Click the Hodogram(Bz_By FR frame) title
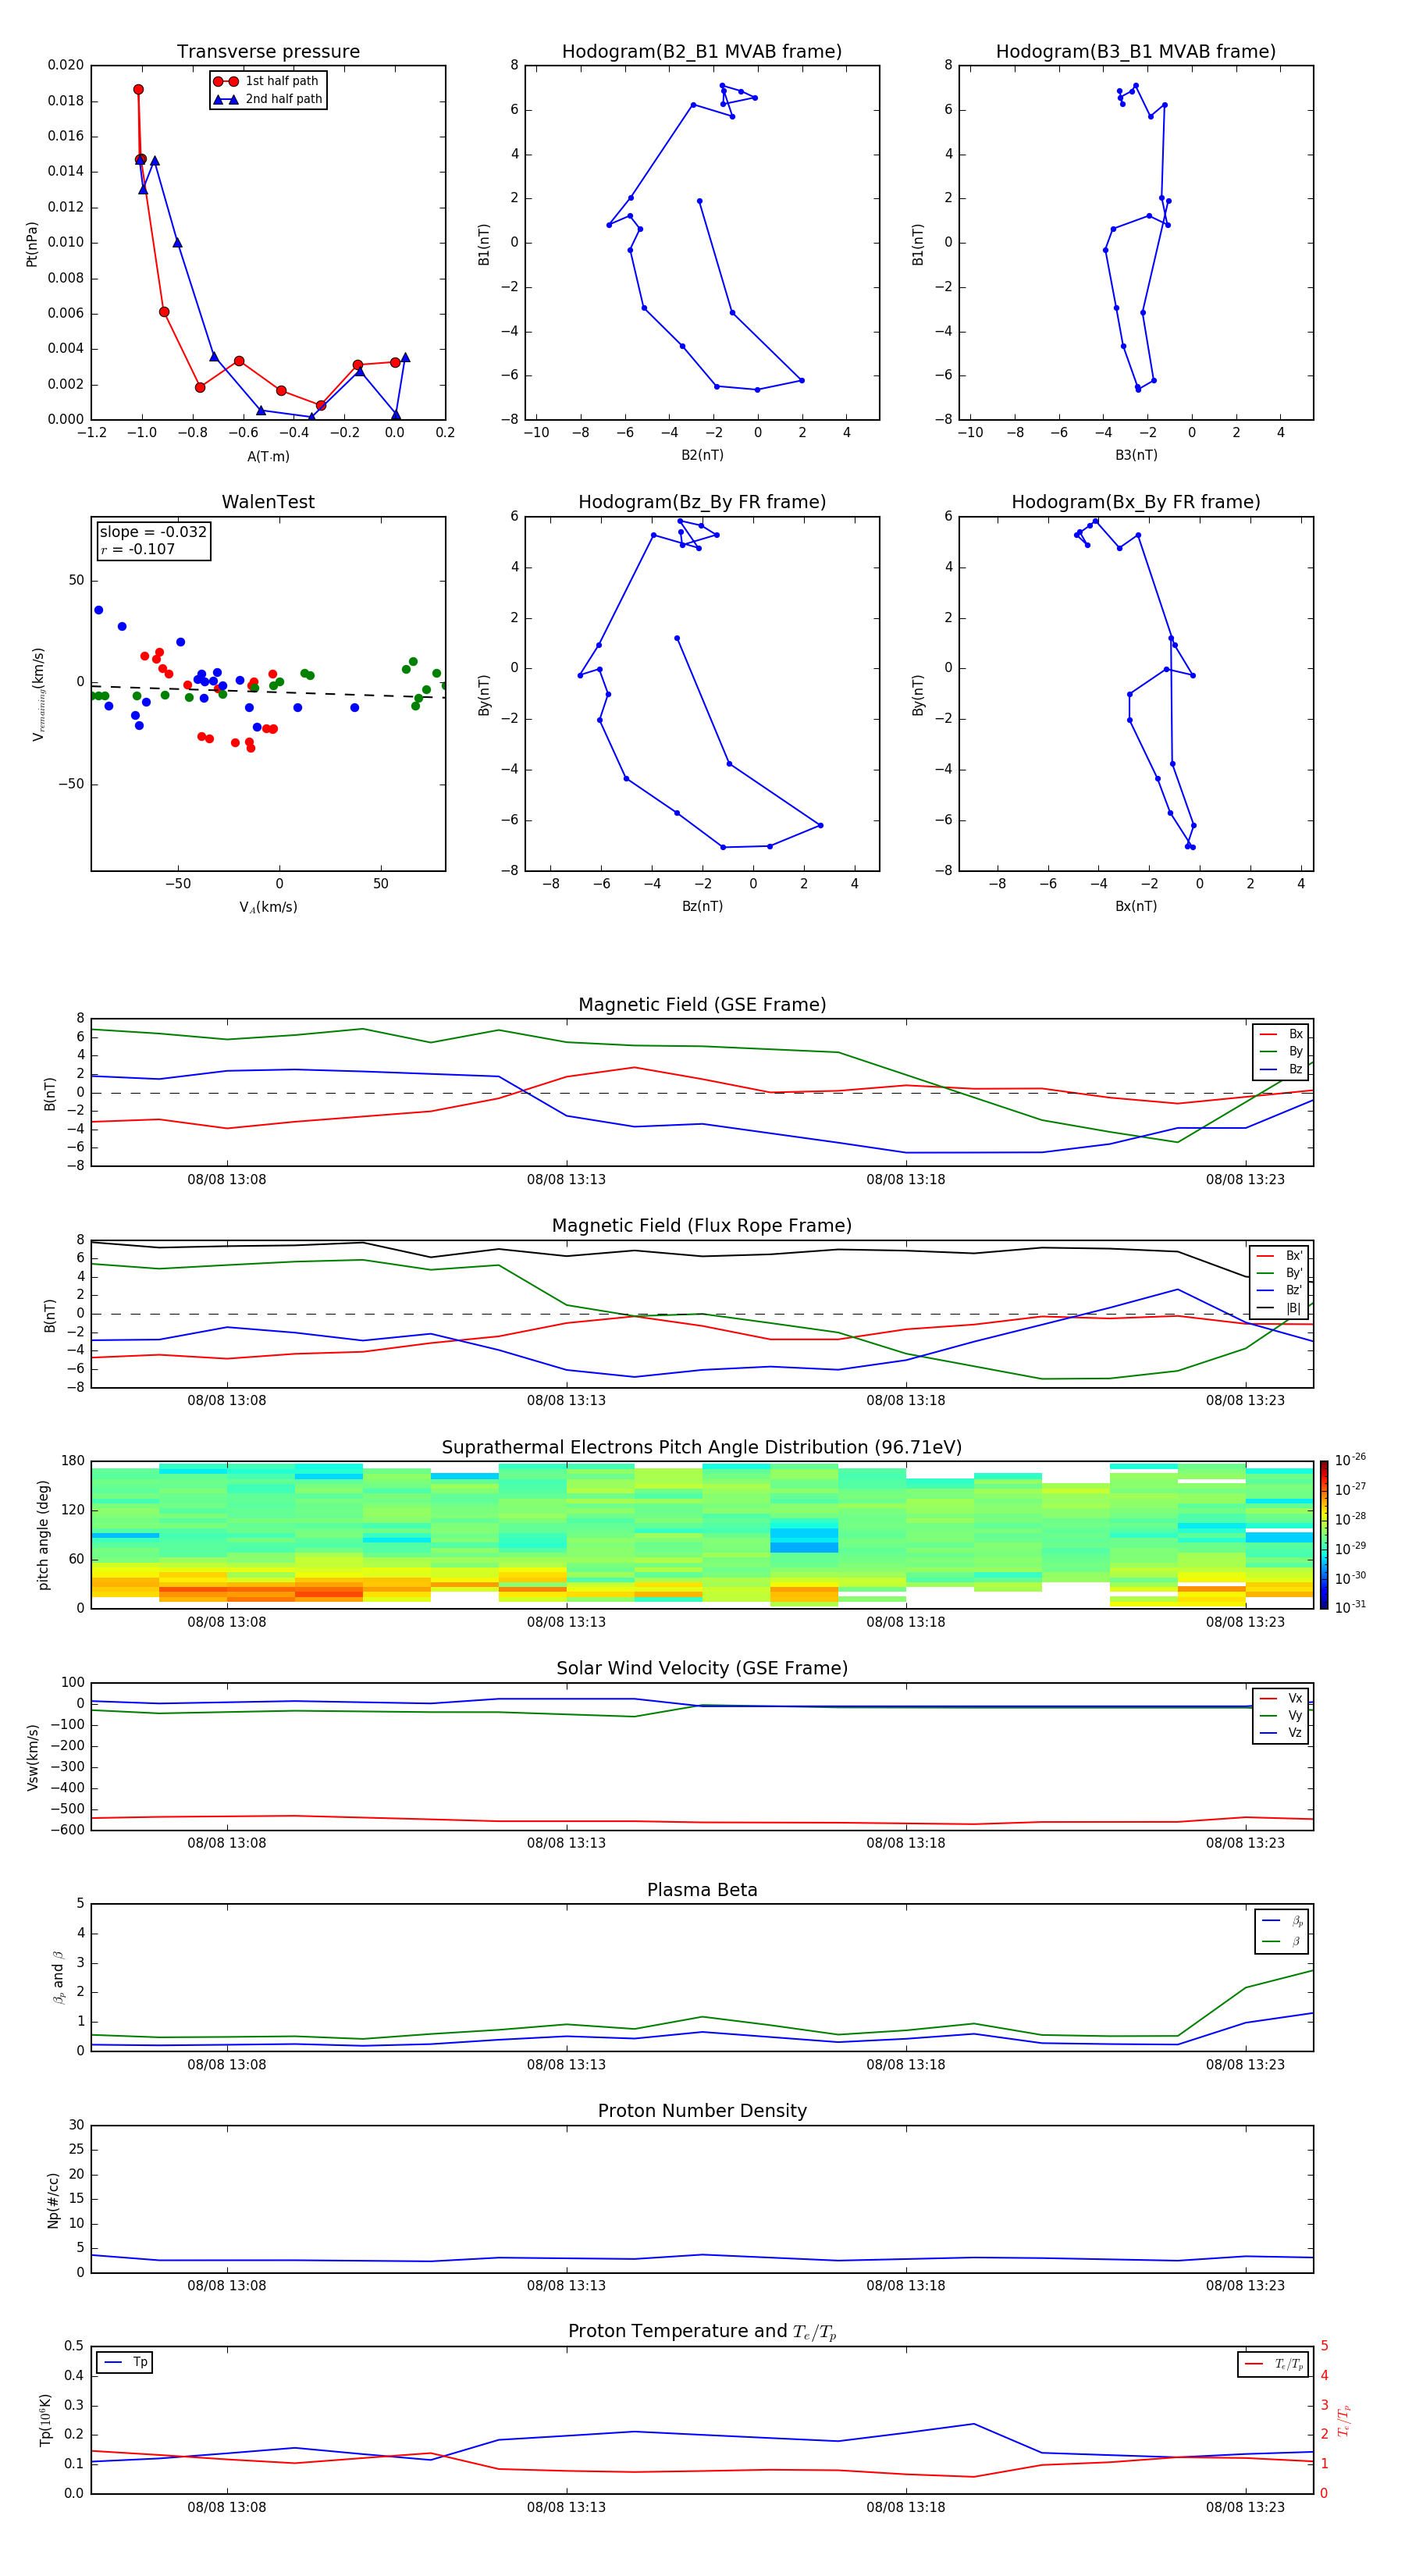Image resolution: width=1405 pixels, height=2576 pixels. point(702,502)
